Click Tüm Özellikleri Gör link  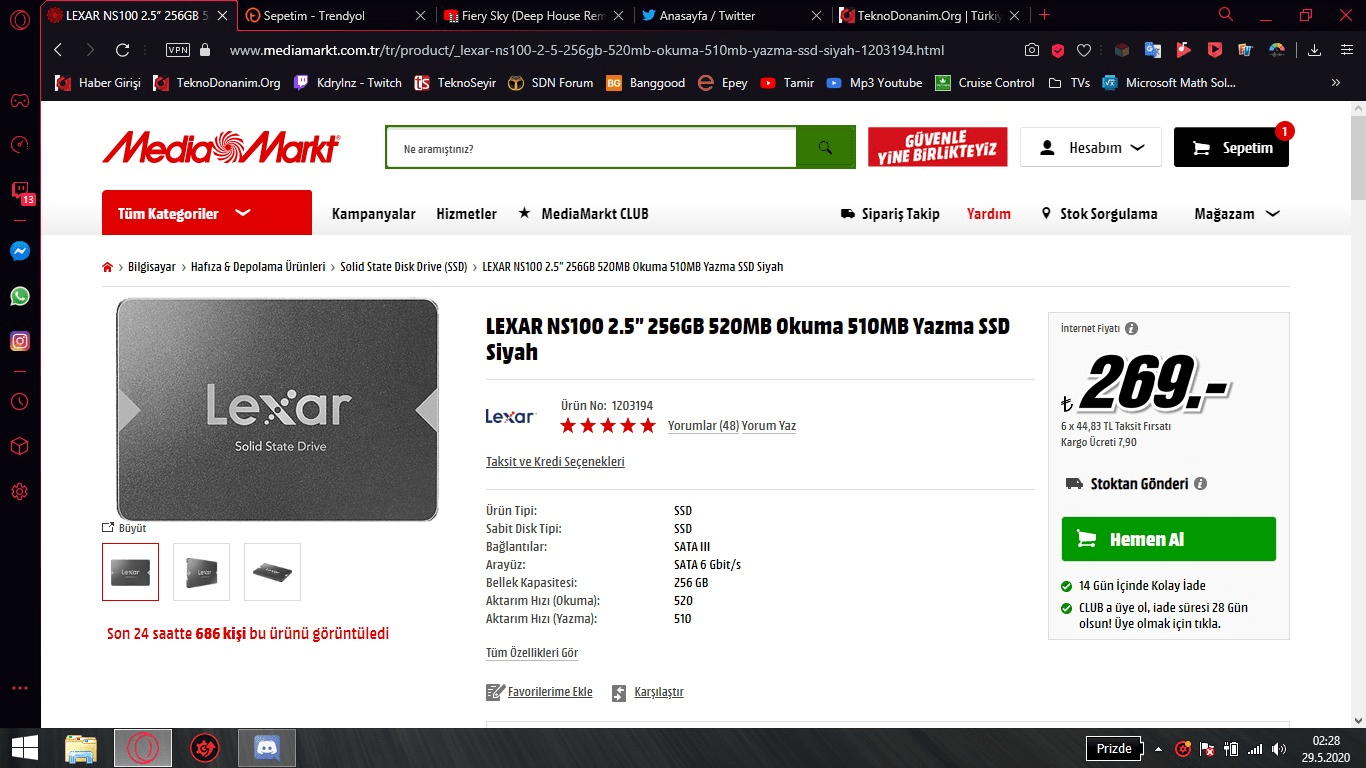[532, 653]
